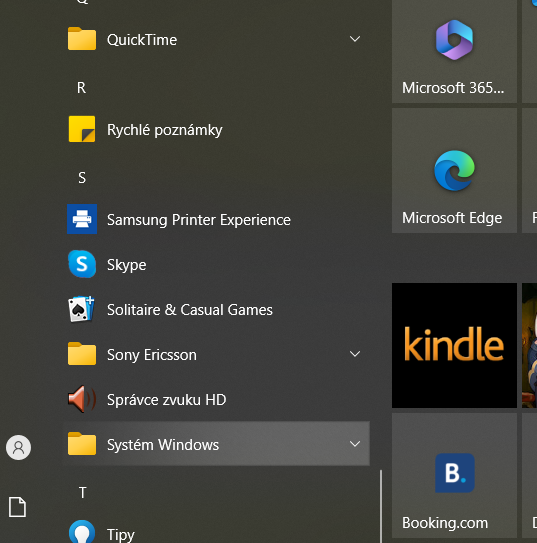Screen dimensions: 537x543
Task: Click the 'Tipy' app name
Action: (x=120, y=535)
